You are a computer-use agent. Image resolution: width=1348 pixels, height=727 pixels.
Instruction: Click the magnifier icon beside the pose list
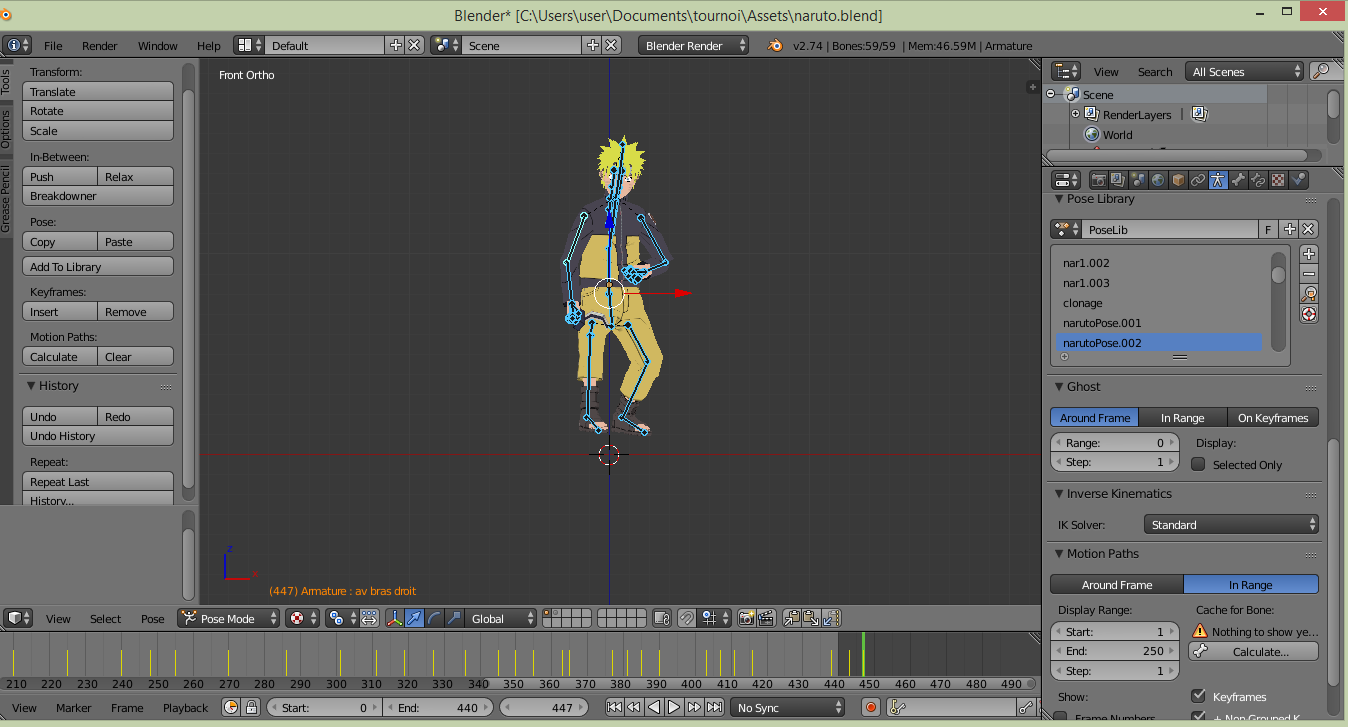pos(1308,294)
